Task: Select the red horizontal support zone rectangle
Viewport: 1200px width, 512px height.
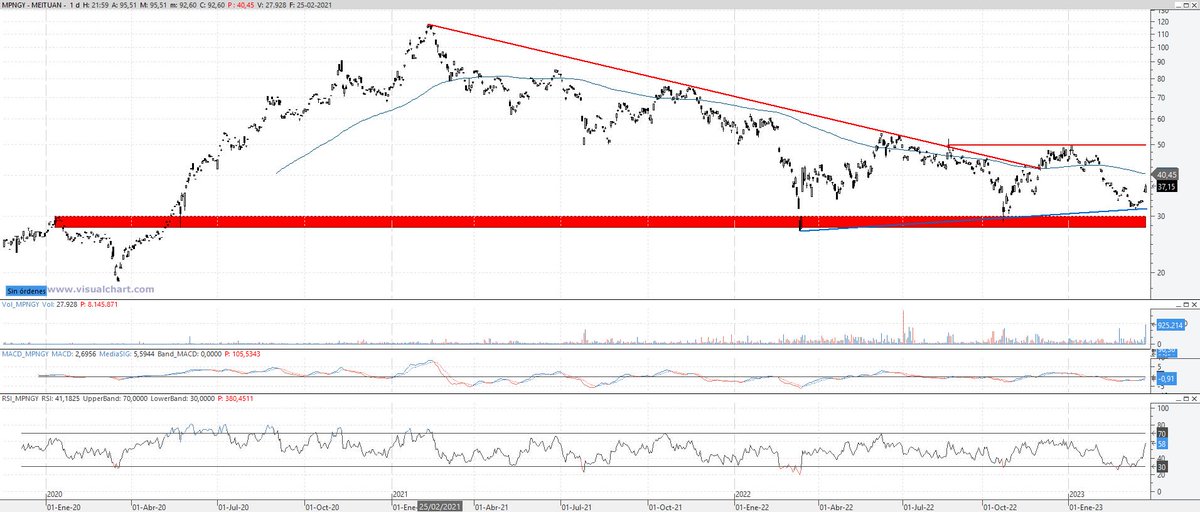Action: click(x=599, y=221)
